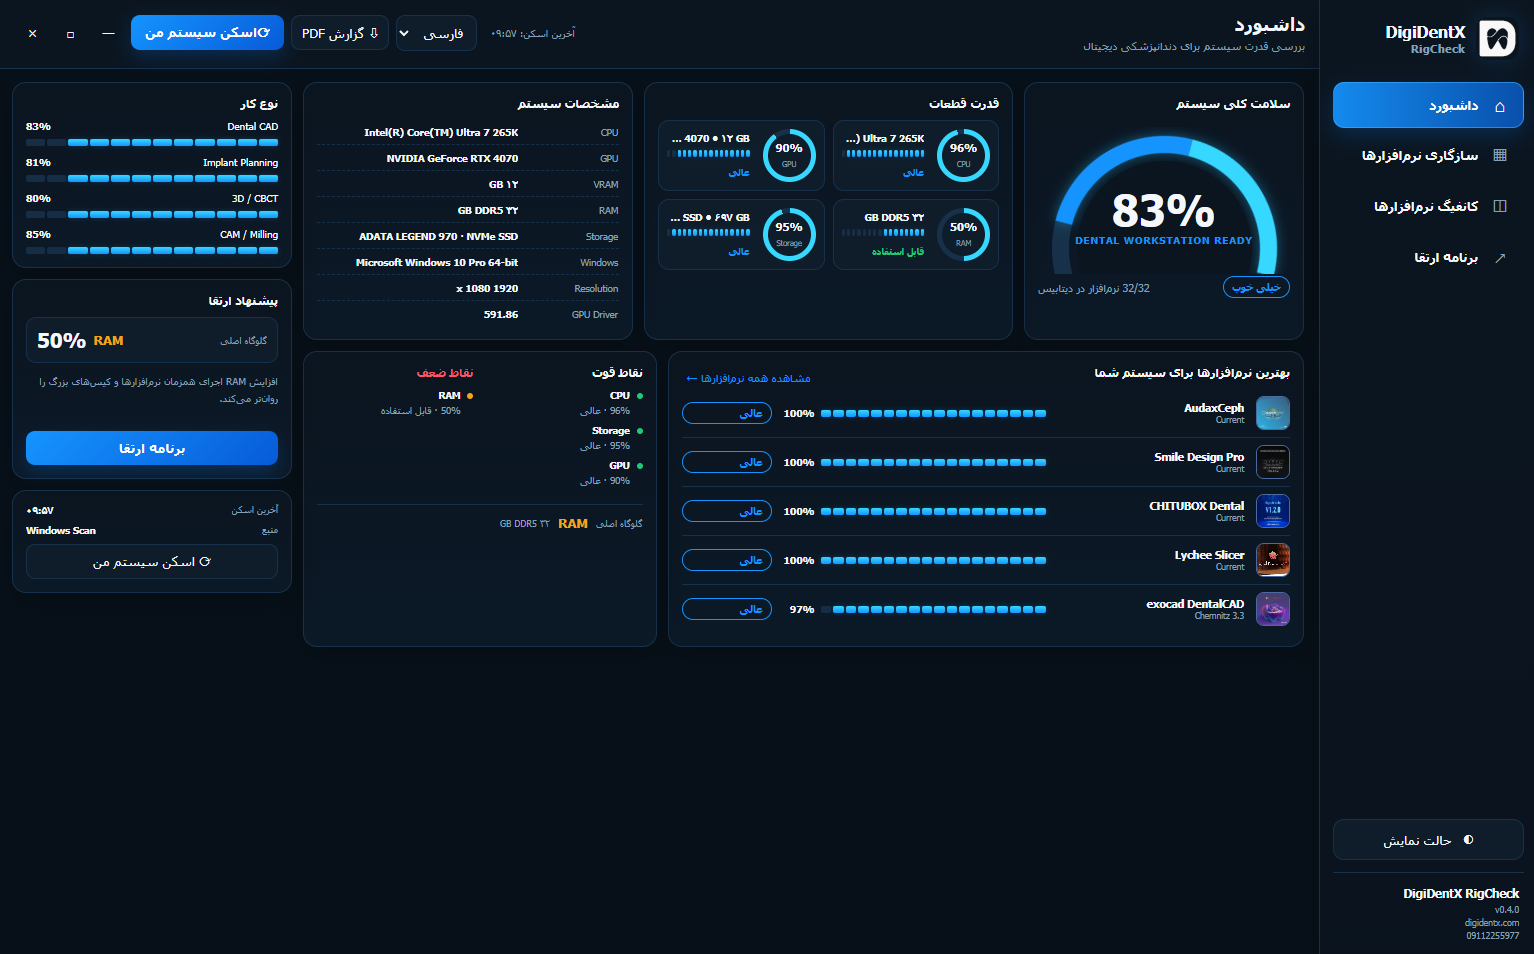The height and width of the screenshot is (954, 1534).
Task: Go to the داشبورد dashboard sidebar item
Action: tap(1428, 106)
